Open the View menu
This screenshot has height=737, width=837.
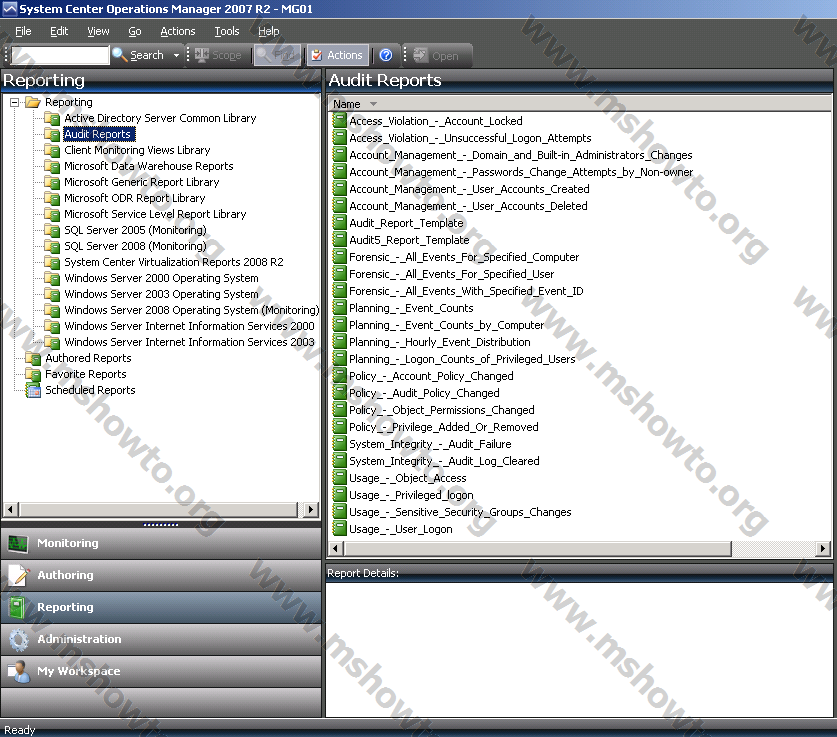click(98, 31)
